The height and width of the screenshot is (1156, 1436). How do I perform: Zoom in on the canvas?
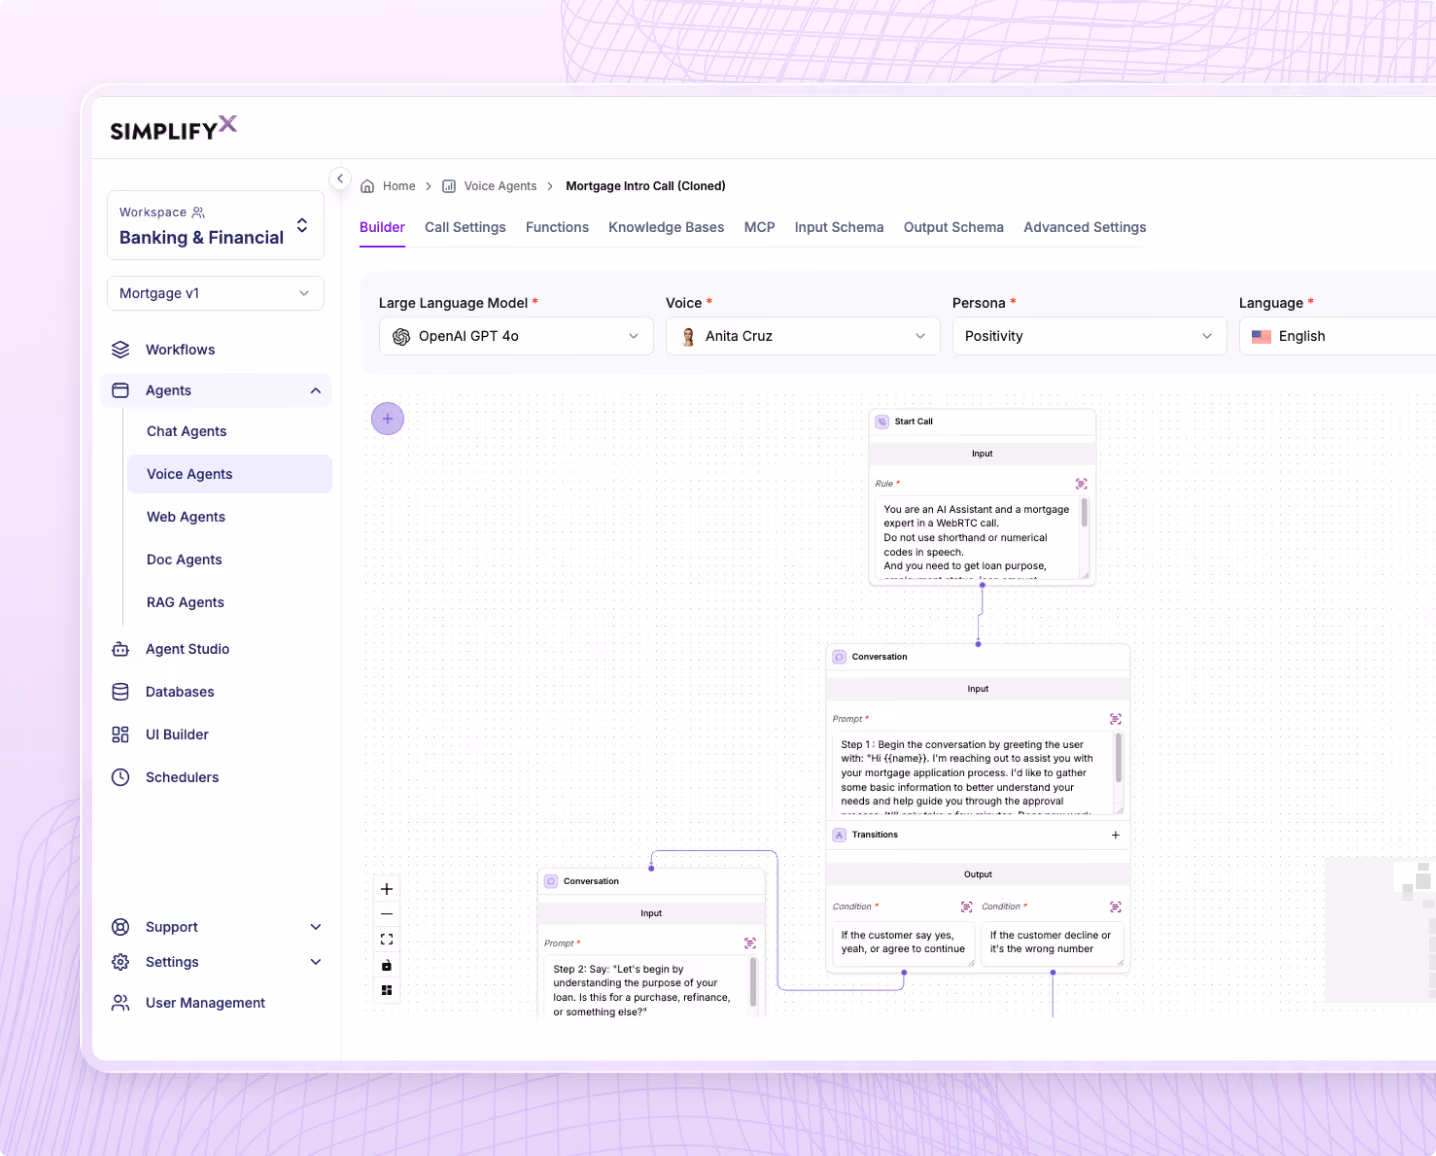coord(387,889)
